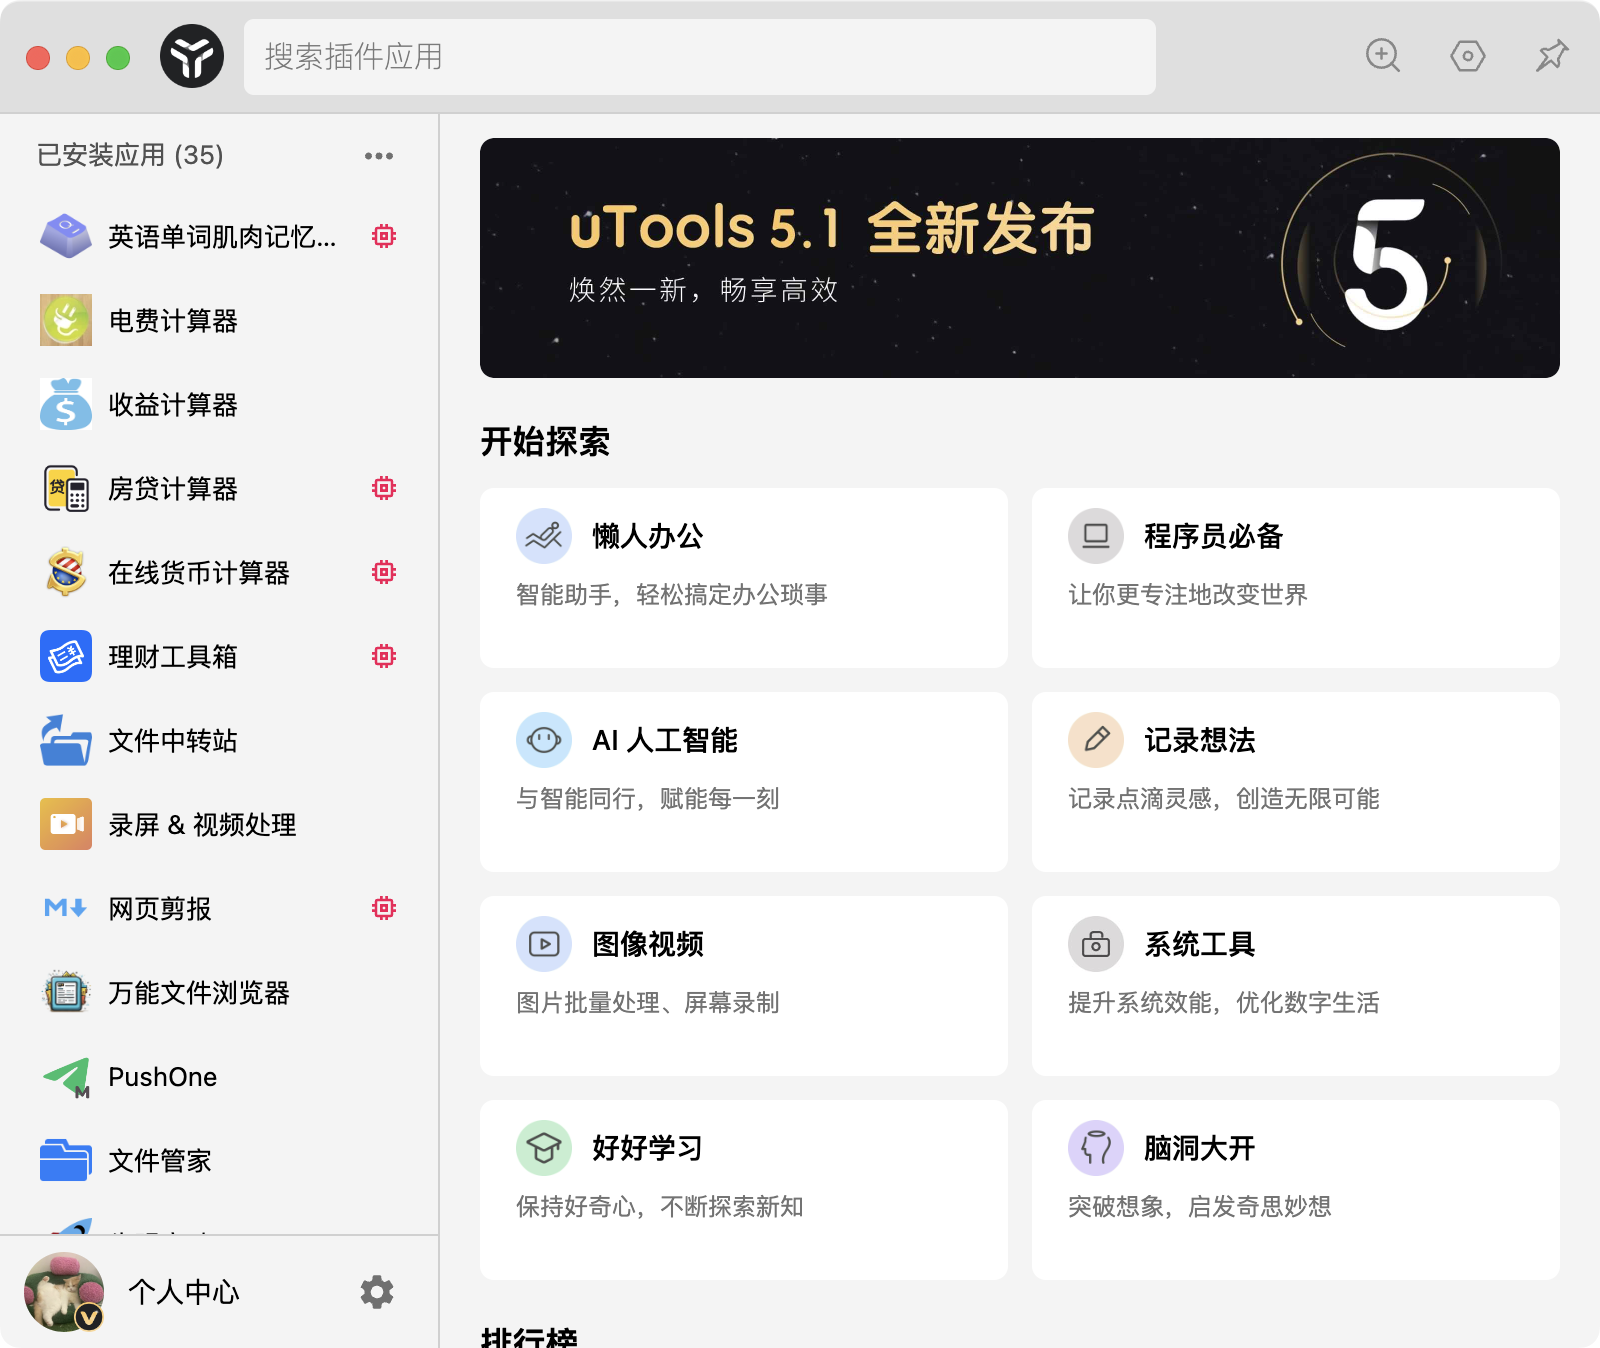Open the 懒人办公 category card
Screen dimensions: 1600x1348
744,578
